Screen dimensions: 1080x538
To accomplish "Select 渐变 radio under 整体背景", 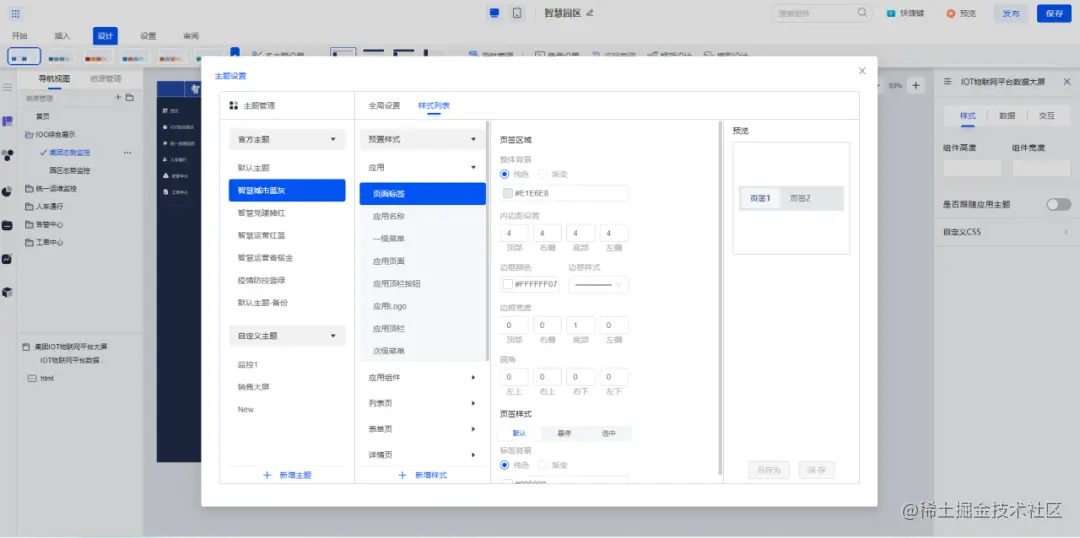I will [x=542, y=174].
